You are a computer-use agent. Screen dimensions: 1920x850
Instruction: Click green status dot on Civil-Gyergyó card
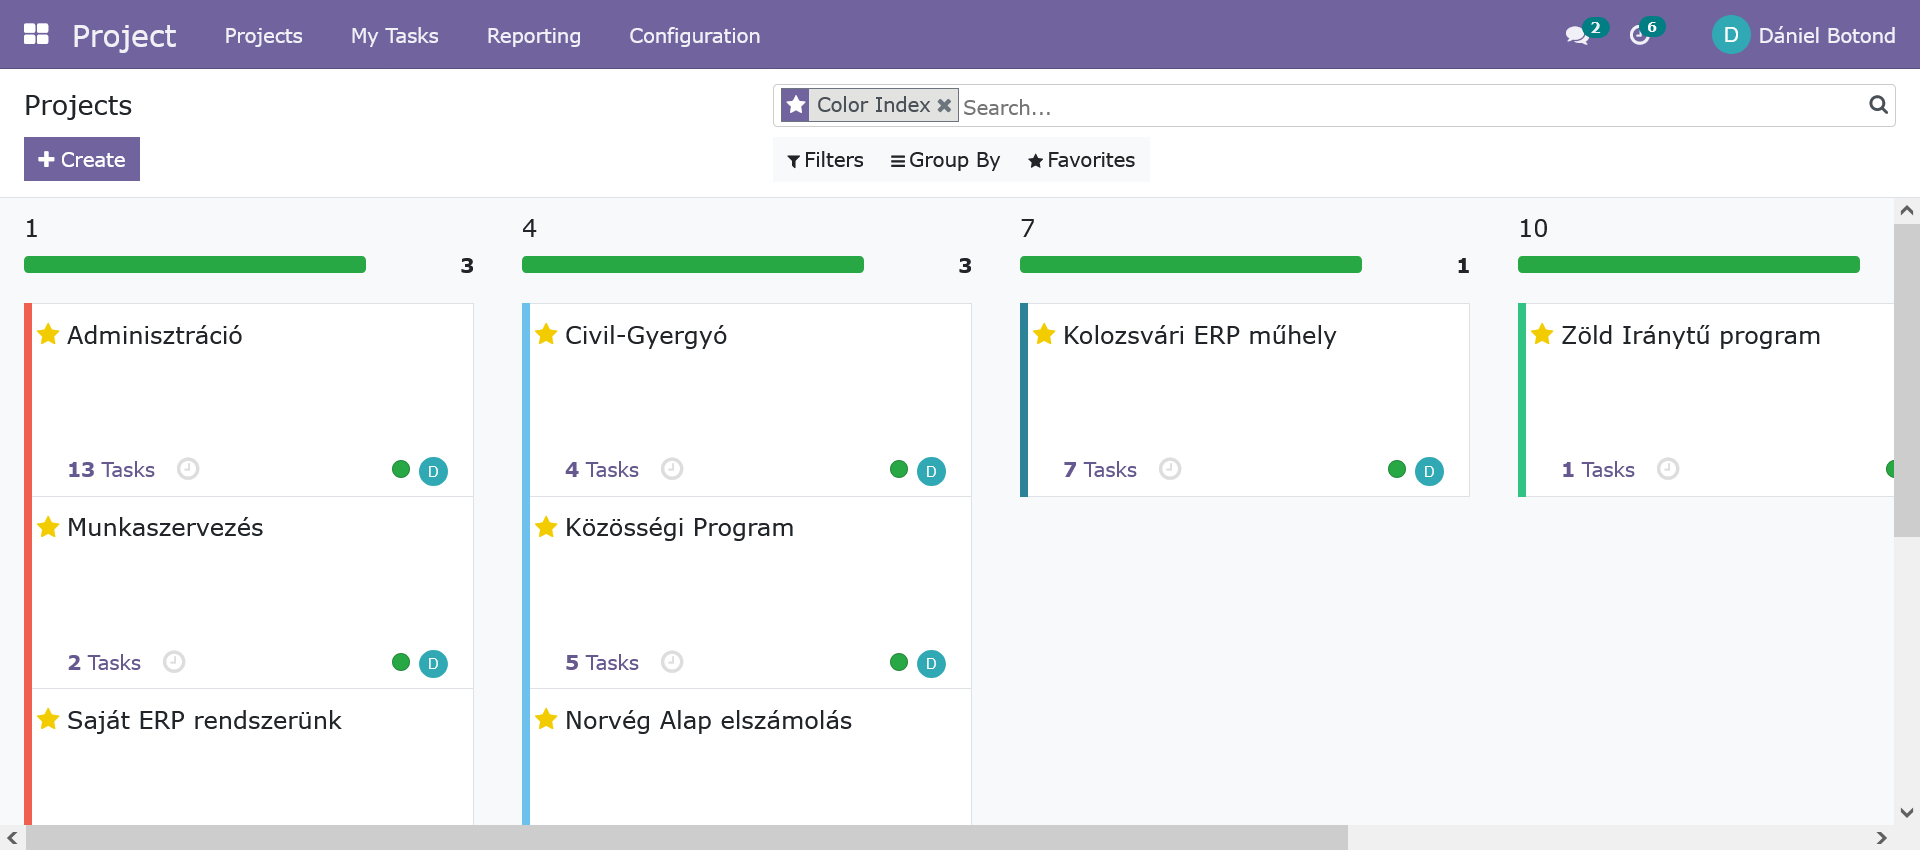pyautogui.click(x=899, y=469)
